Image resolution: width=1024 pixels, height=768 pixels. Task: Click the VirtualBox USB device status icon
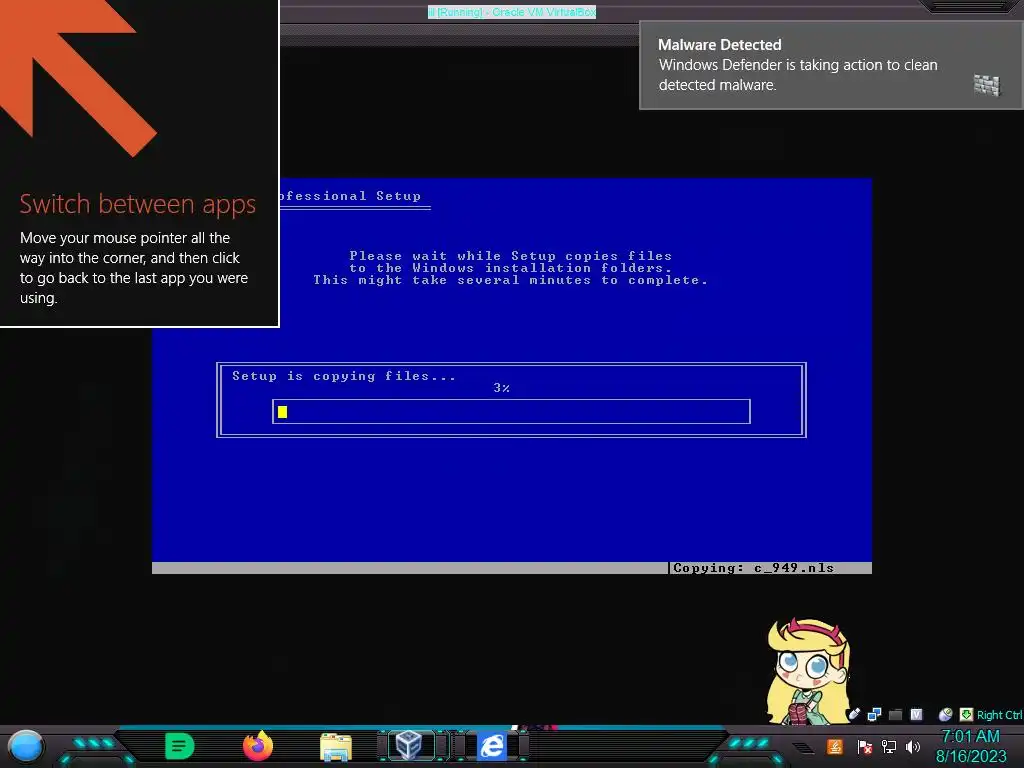tap(854, 714)
